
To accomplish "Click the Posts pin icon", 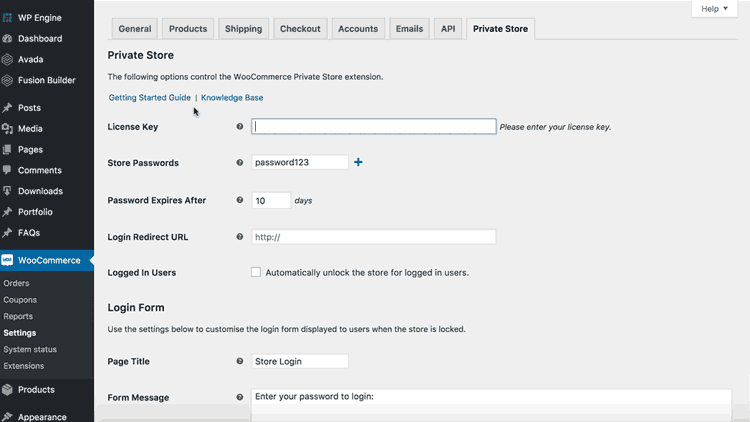I will pos(7,108).
